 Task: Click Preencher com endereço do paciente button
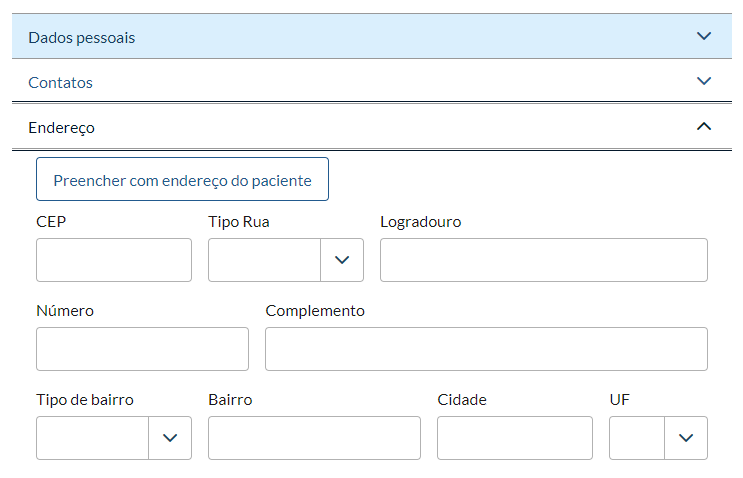(x=182, y=180)
